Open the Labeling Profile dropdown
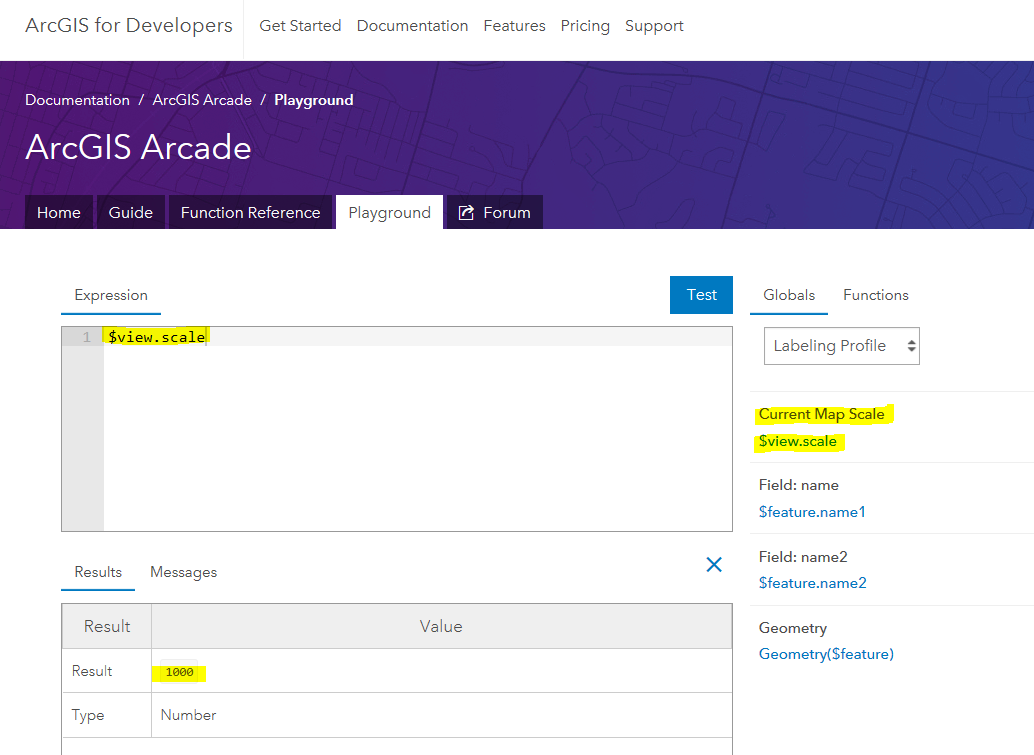 coord(841,346)
